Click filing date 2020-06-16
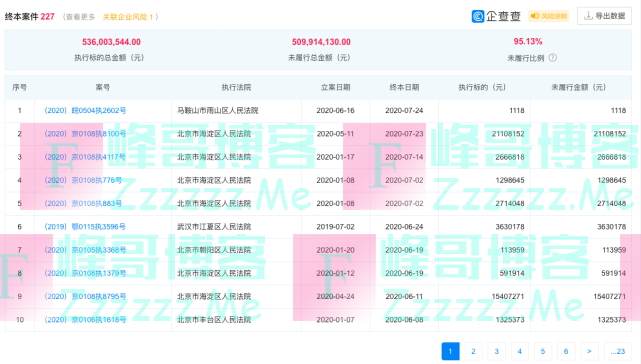This screenshot has width=641, height=364. pyautogui.click(x=335, y=110)
